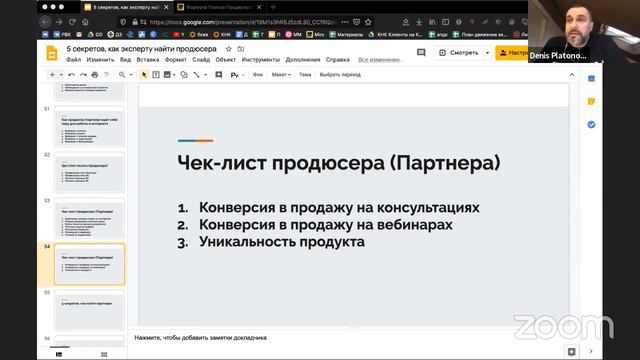The width and height of the screenshot is (640, 360).
Task: Redo the last action
Action: pos(83,75)
